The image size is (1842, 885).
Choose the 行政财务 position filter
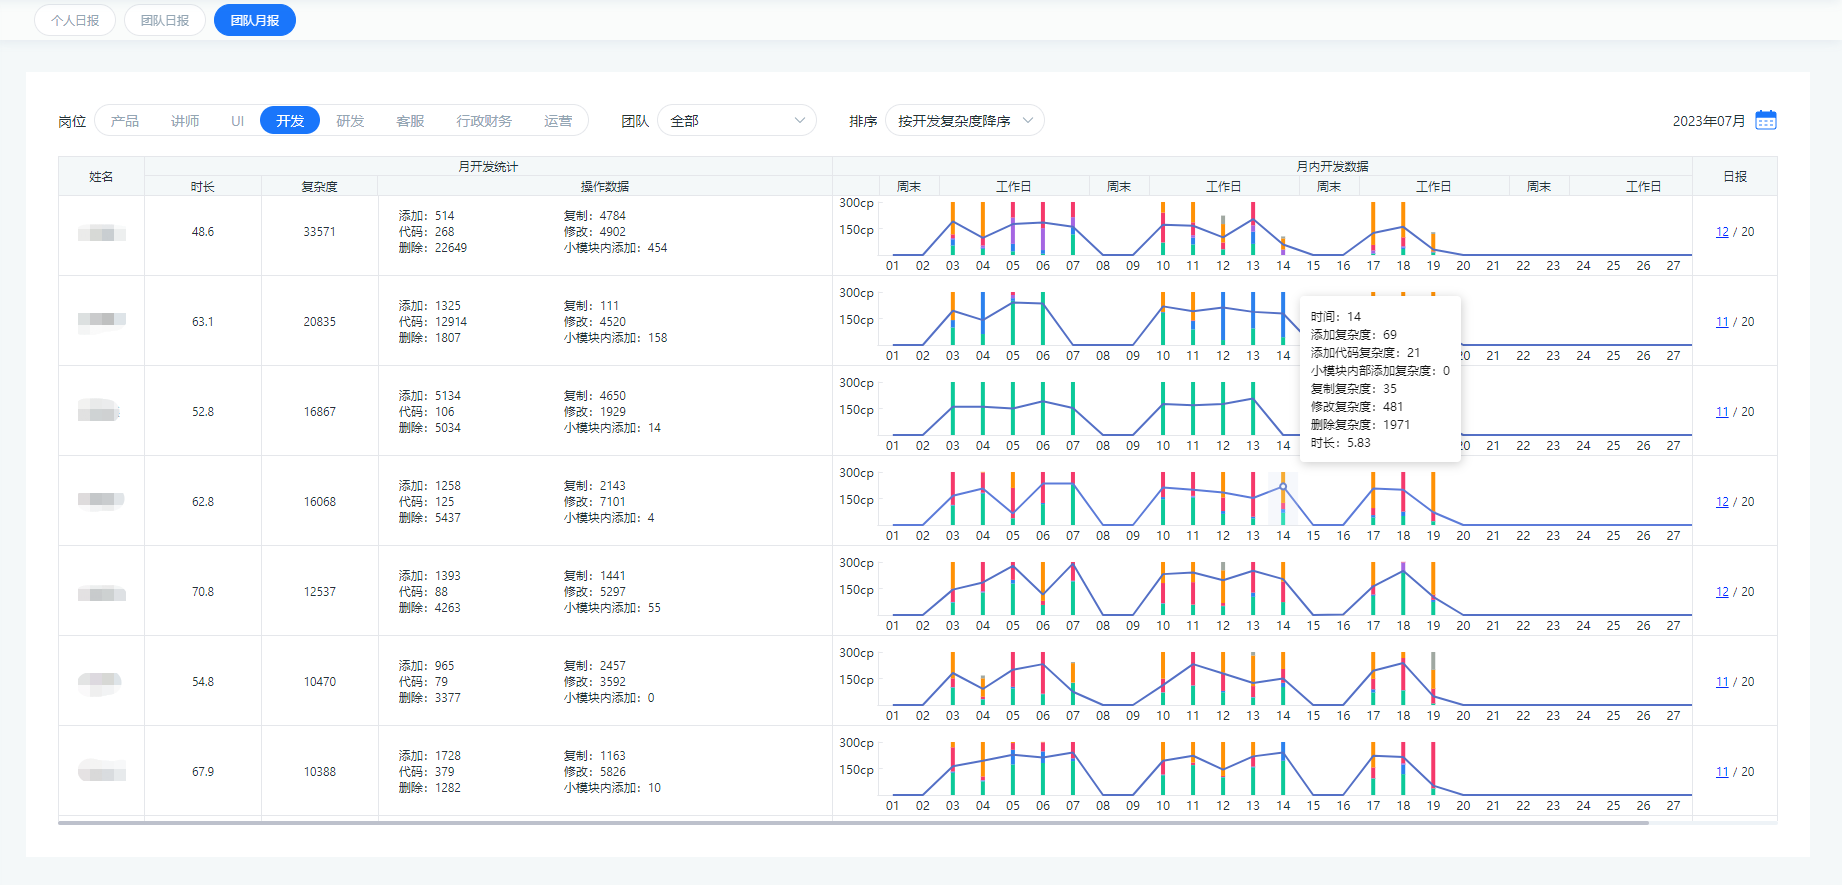pos(484,121)
